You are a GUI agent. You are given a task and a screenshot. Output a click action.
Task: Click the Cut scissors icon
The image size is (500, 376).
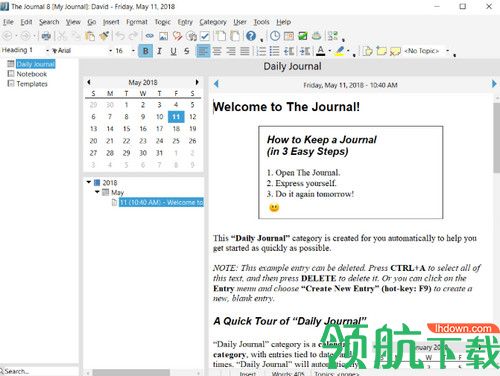click(62, 36)
